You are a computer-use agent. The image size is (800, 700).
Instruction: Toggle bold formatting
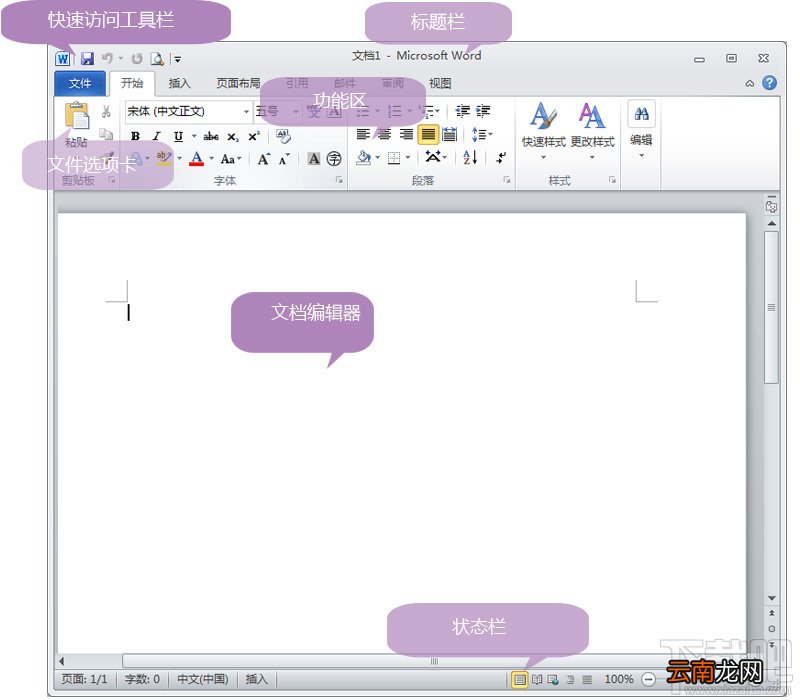(135, 136)
